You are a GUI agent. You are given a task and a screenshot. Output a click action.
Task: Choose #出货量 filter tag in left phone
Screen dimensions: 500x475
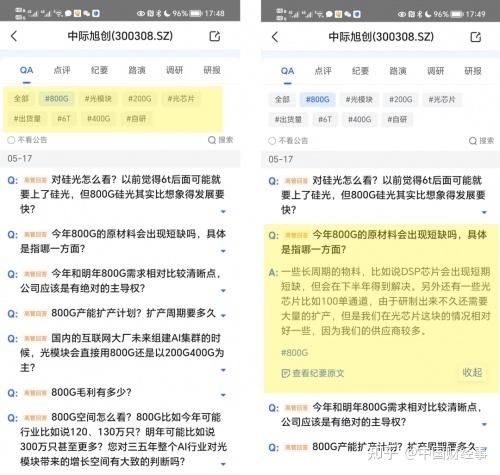pyautogui.click(x=27, y=119)
